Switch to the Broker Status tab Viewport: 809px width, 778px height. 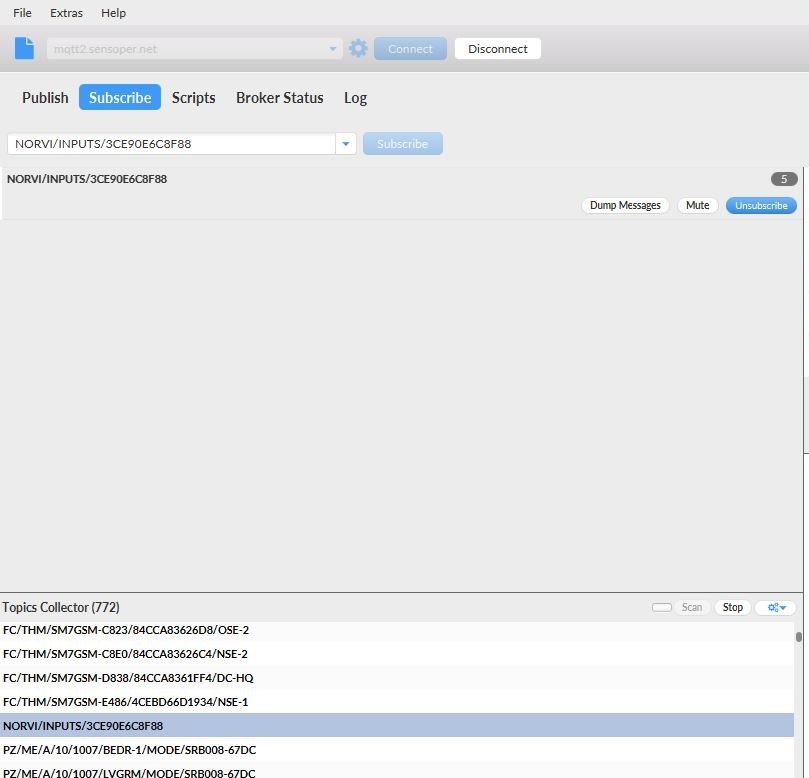tap(279, 98)
